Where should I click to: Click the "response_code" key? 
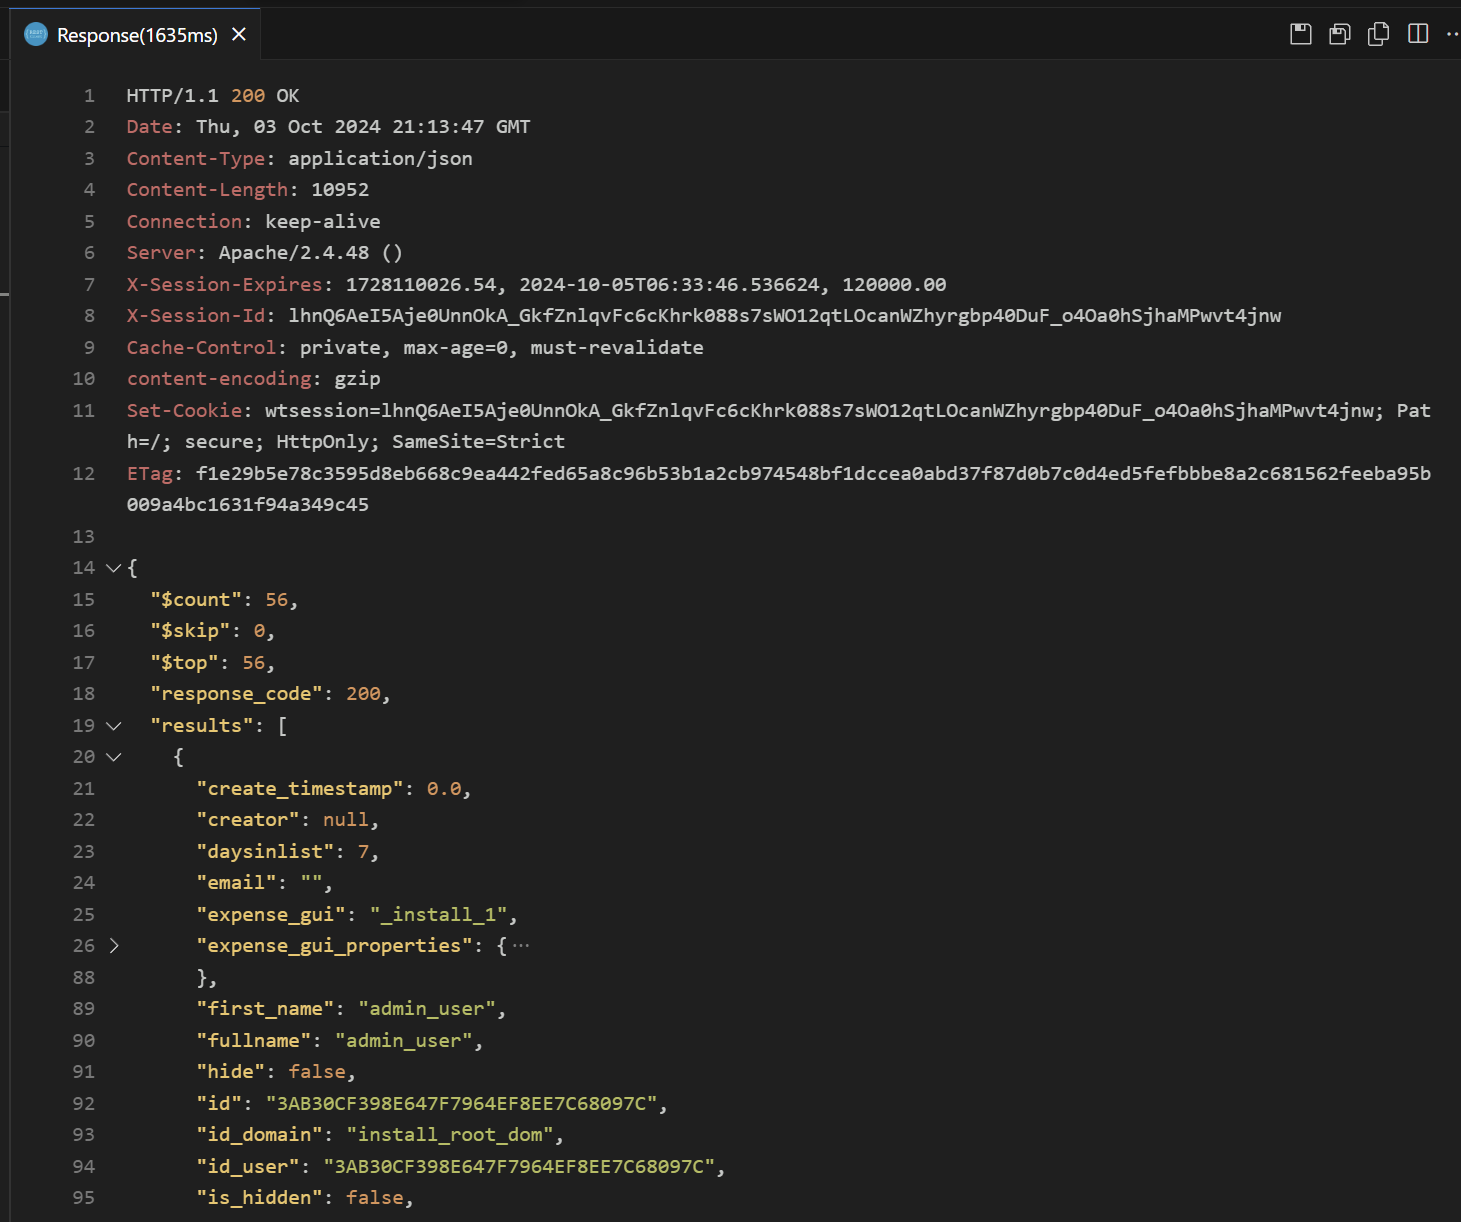pyautogui.click(x=236, y=694)
